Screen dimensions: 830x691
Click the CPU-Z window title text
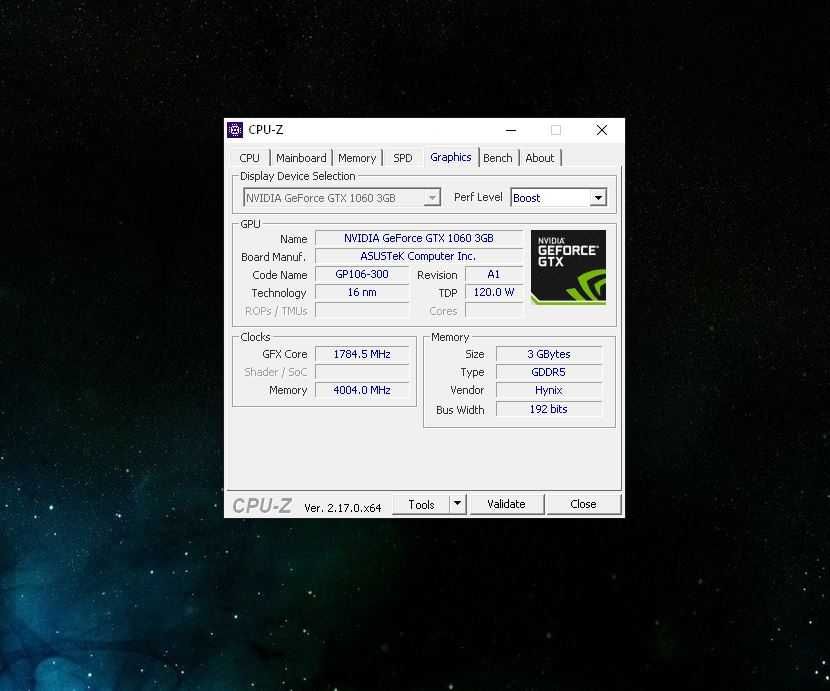(266, 130)
